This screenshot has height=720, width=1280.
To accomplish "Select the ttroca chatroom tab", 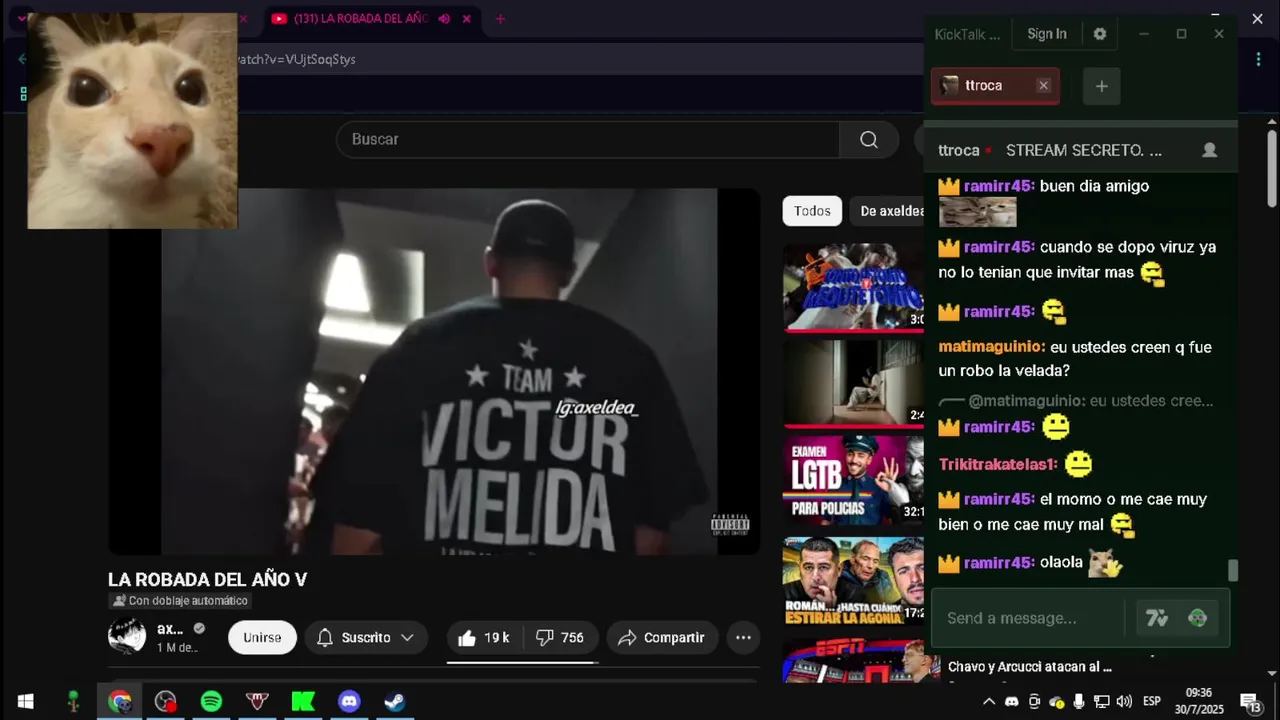I will (x=984, y=86).
